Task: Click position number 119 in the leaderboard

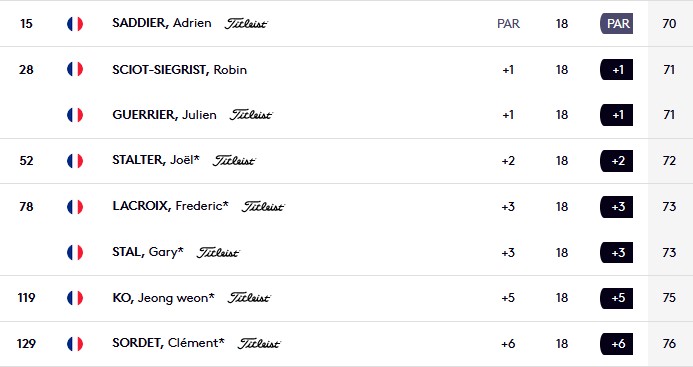Action: point(26,298)
